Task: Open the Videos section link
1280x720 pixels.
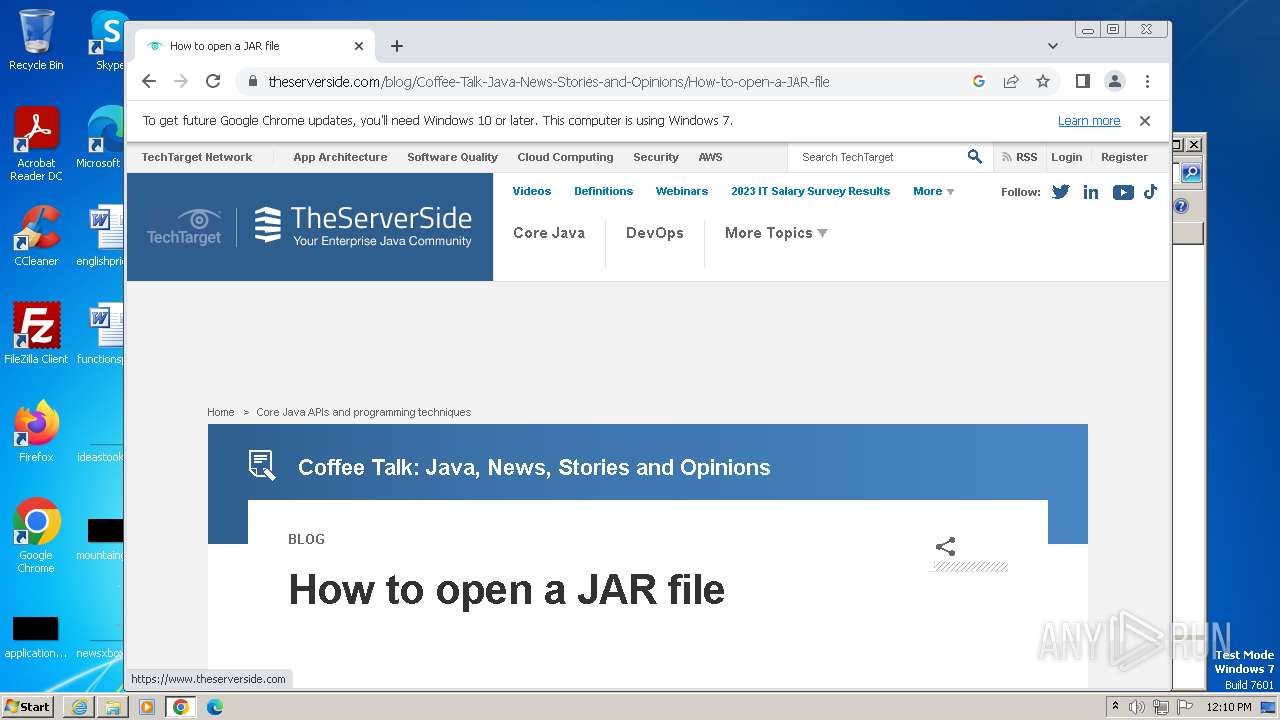Action: pos(532,191)
